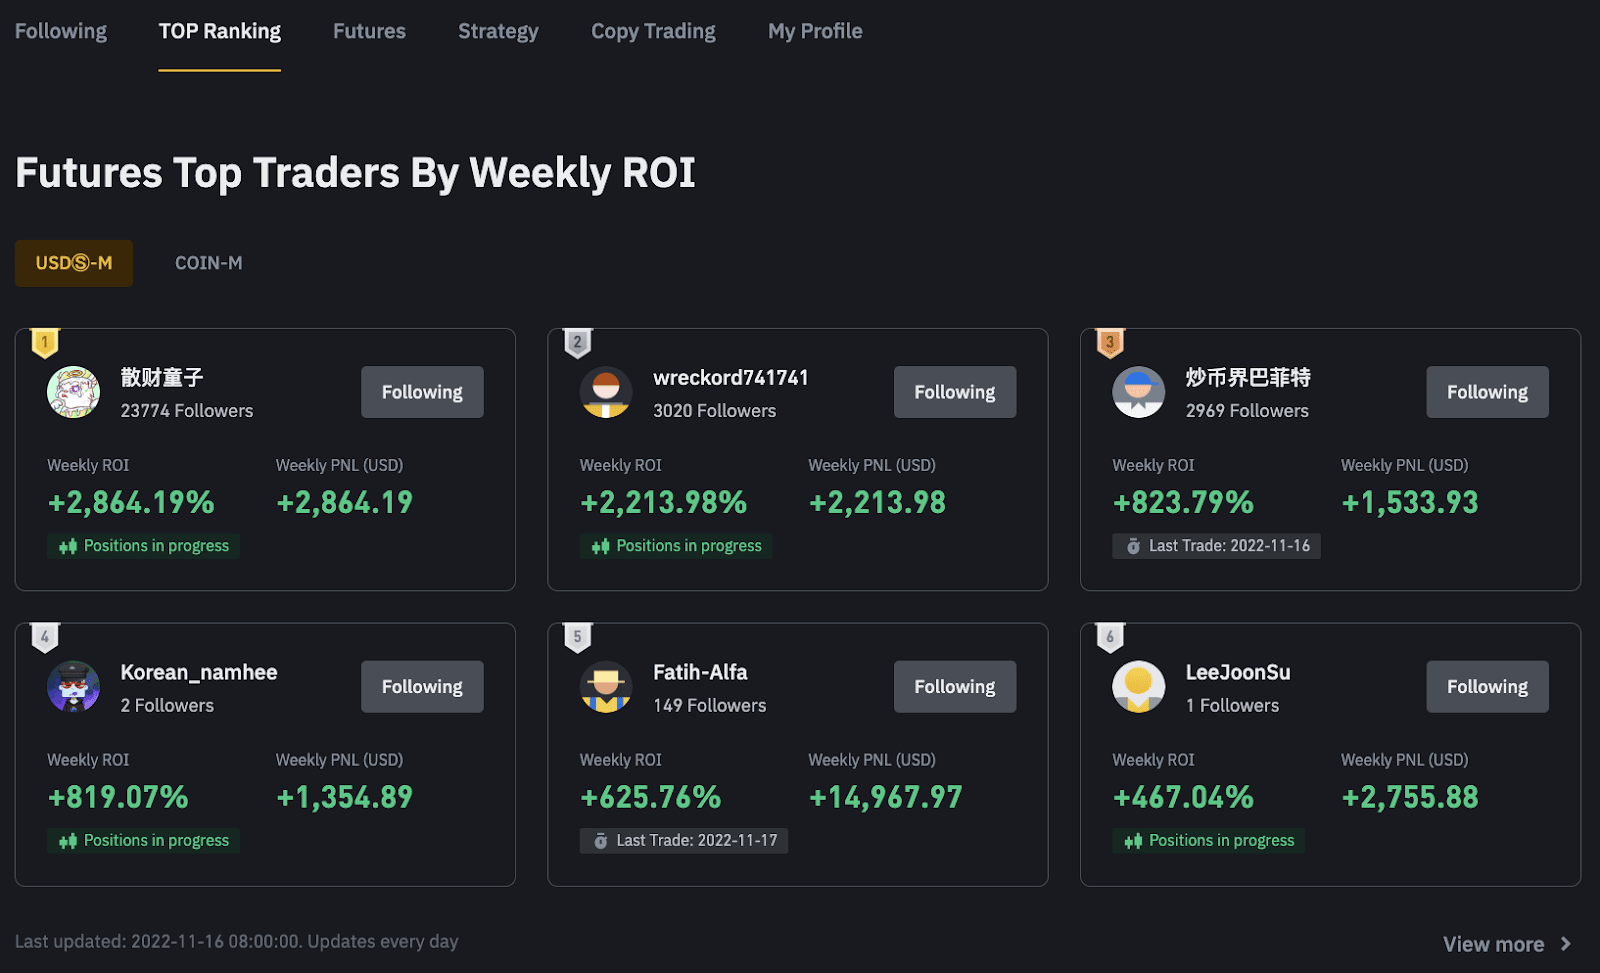Open Positions in progress for 散财童子

(x=143, y=545)
